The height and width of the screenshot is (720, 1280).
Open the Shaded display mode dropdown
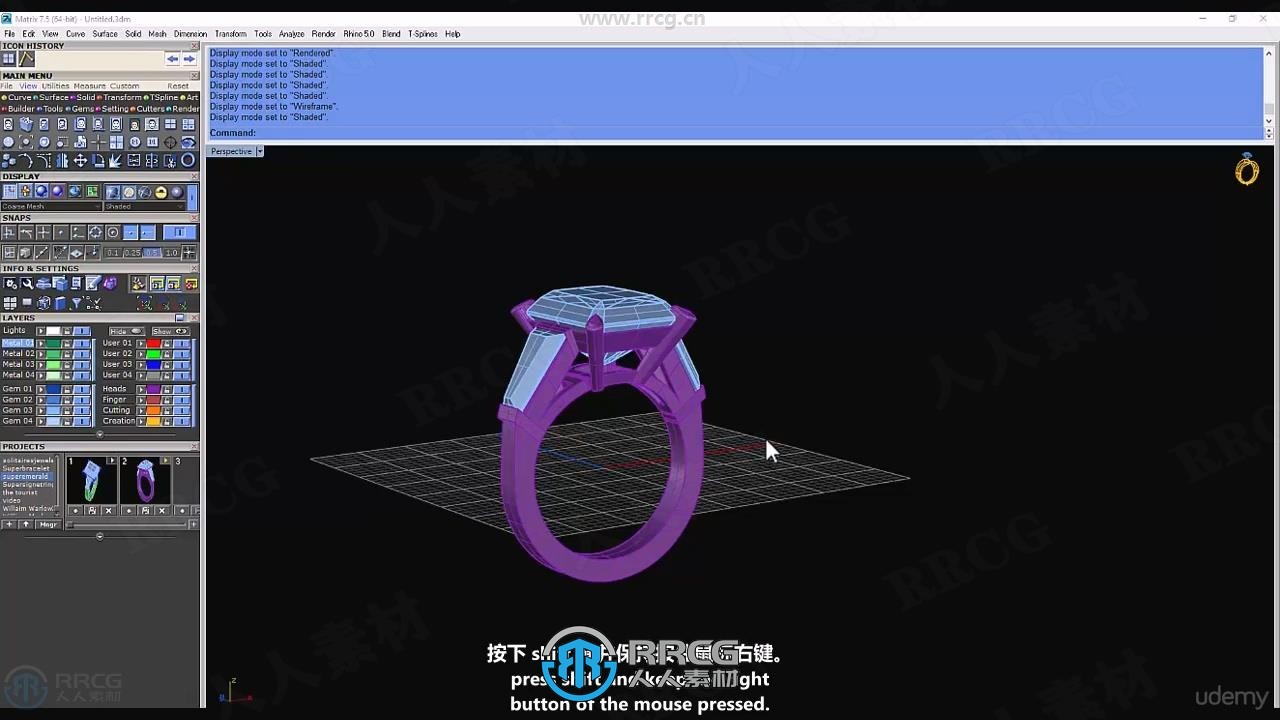[145, 206]
